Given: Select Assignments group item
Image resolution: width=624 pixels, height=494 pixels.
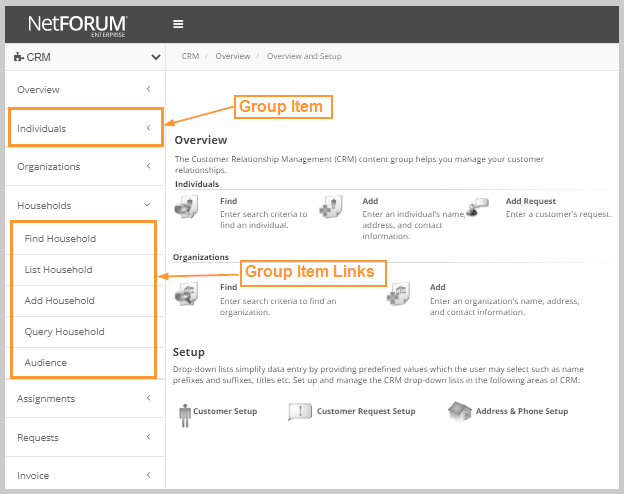Looking at the screenshot, I should 85,398.
